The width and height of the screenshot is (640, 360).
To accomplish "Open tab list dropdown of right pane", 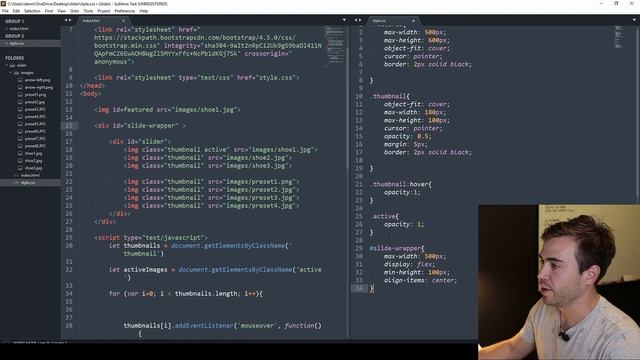I will coord(634,20).
